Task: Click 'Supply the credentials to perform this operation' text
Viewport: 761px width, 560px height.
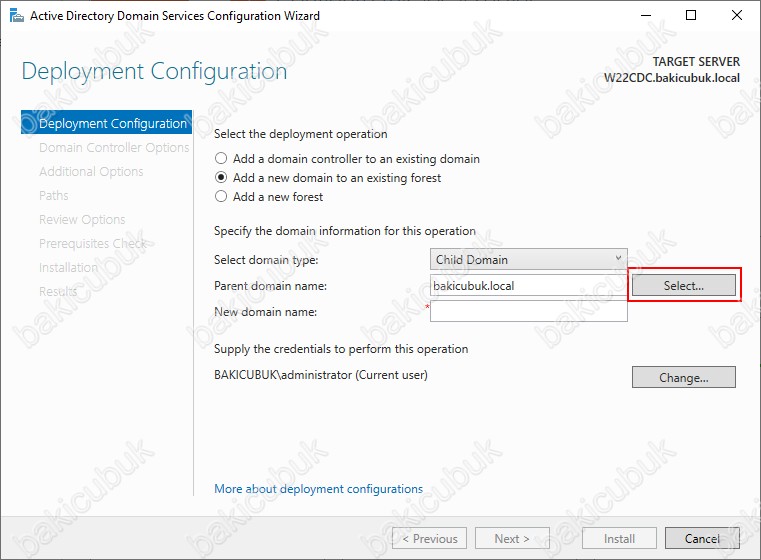Action: (x=341, y=349)
